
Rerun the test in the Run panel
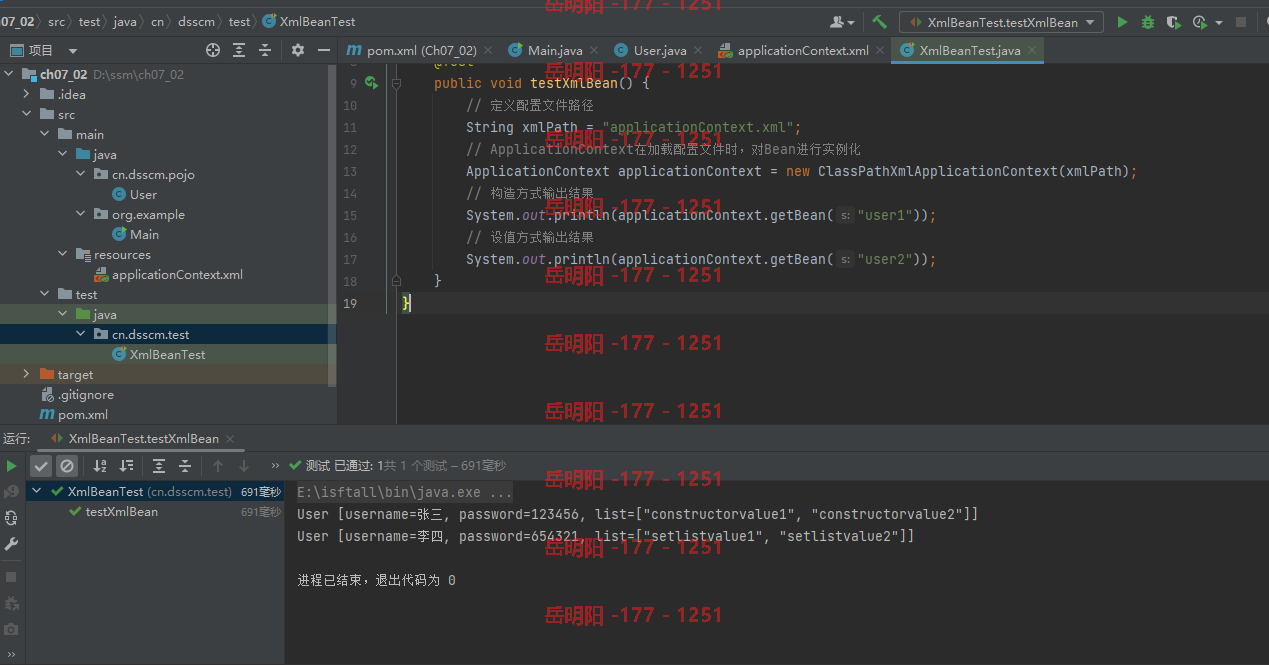(x=11, y=466)
